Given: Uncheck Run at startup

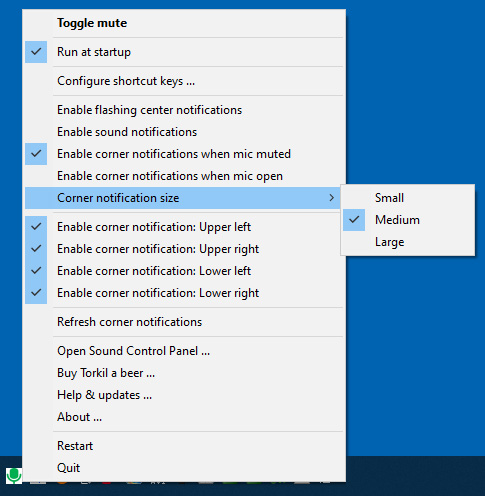Looking at the screenshot, I should (184, 52).
